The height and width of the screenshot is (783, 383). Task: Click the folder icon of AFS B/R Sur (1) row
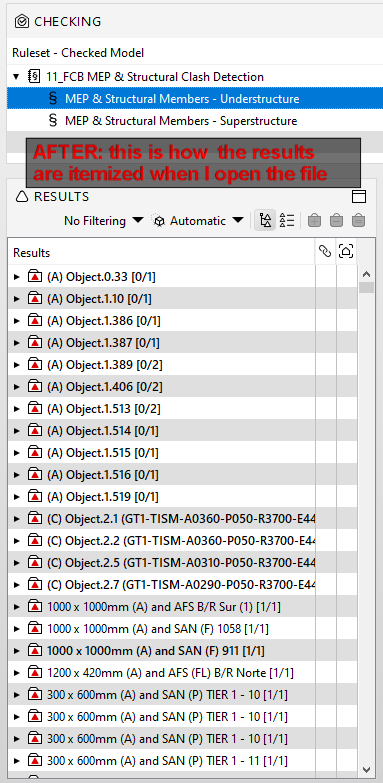click(x=34, y=607)
